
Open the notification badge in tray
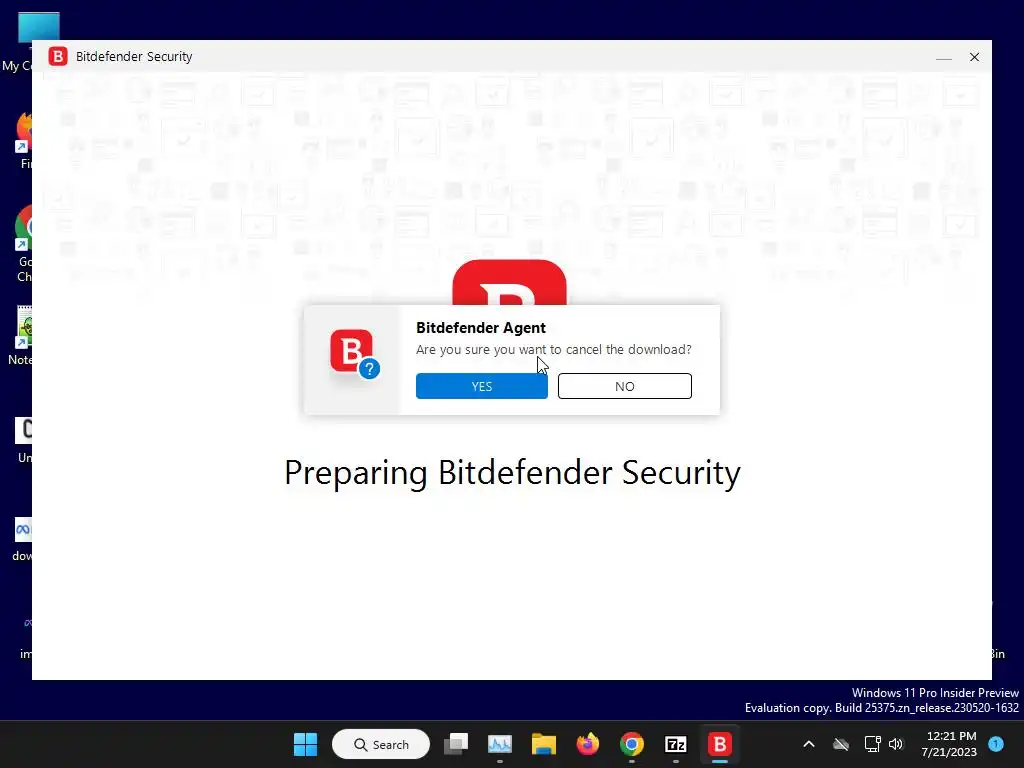point(996,744)
